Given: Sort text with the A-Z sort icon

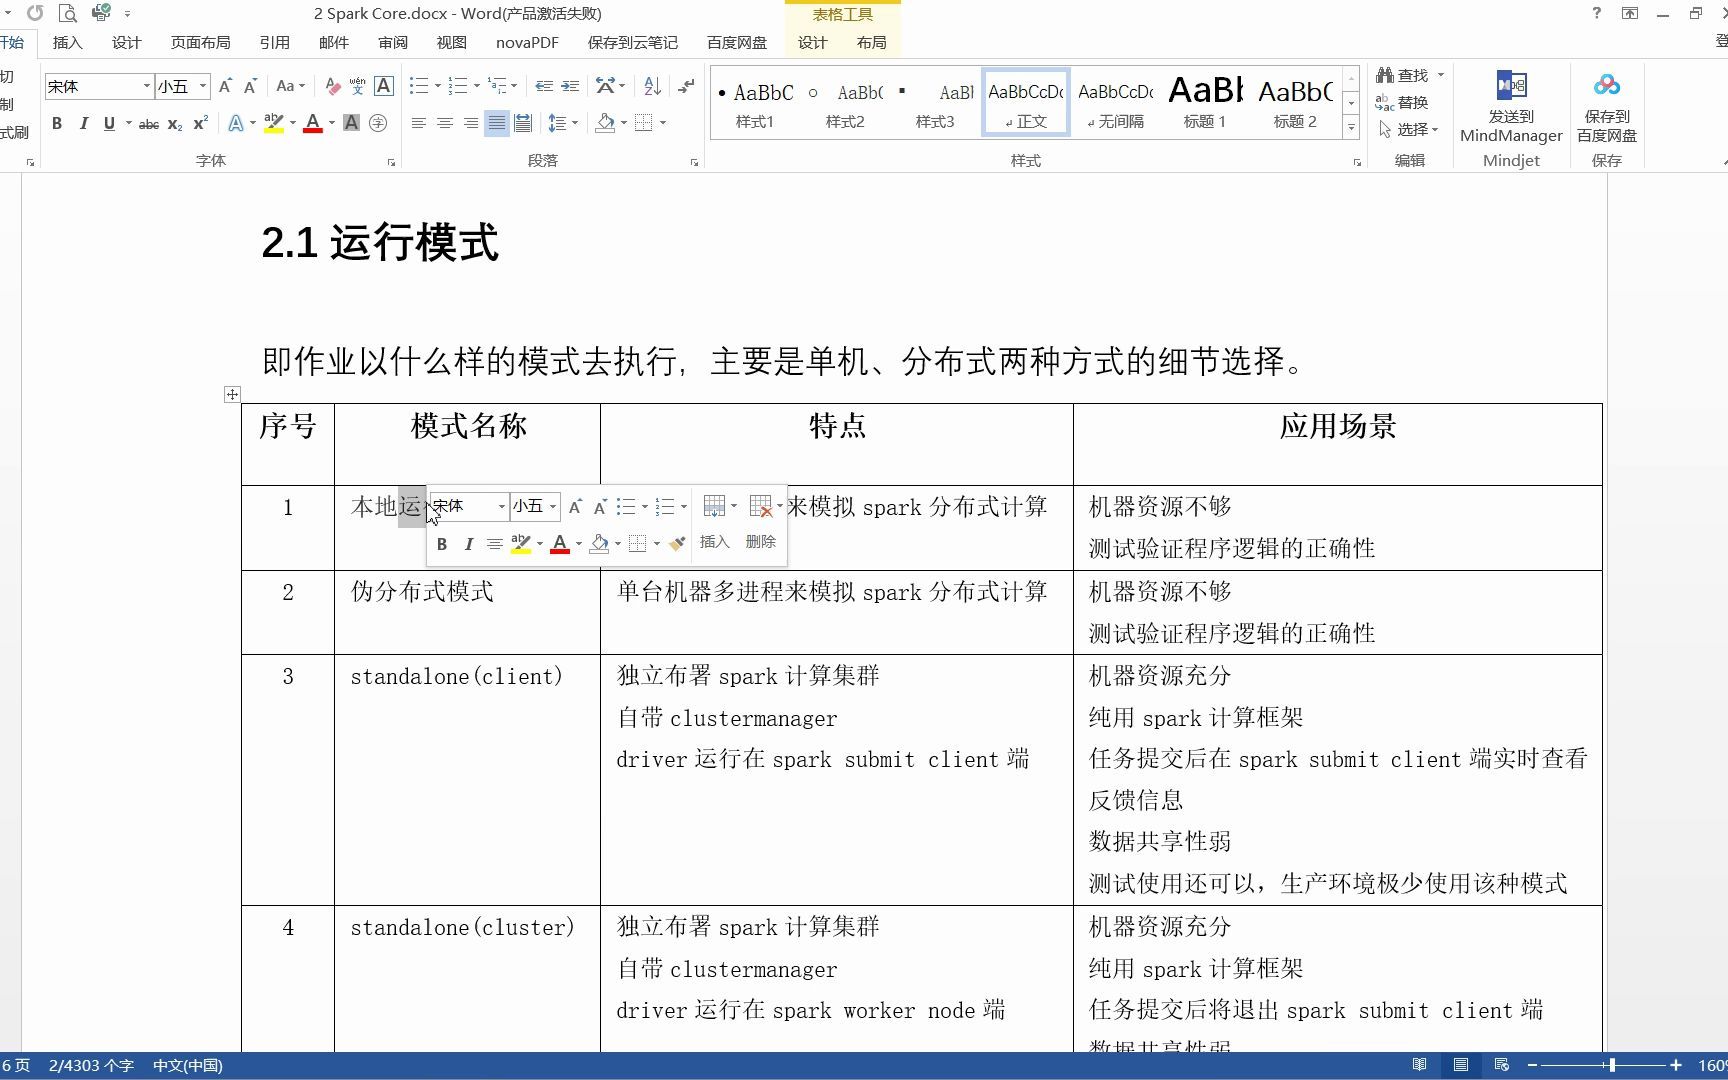Looking at the screenshot, I should 652,87.
